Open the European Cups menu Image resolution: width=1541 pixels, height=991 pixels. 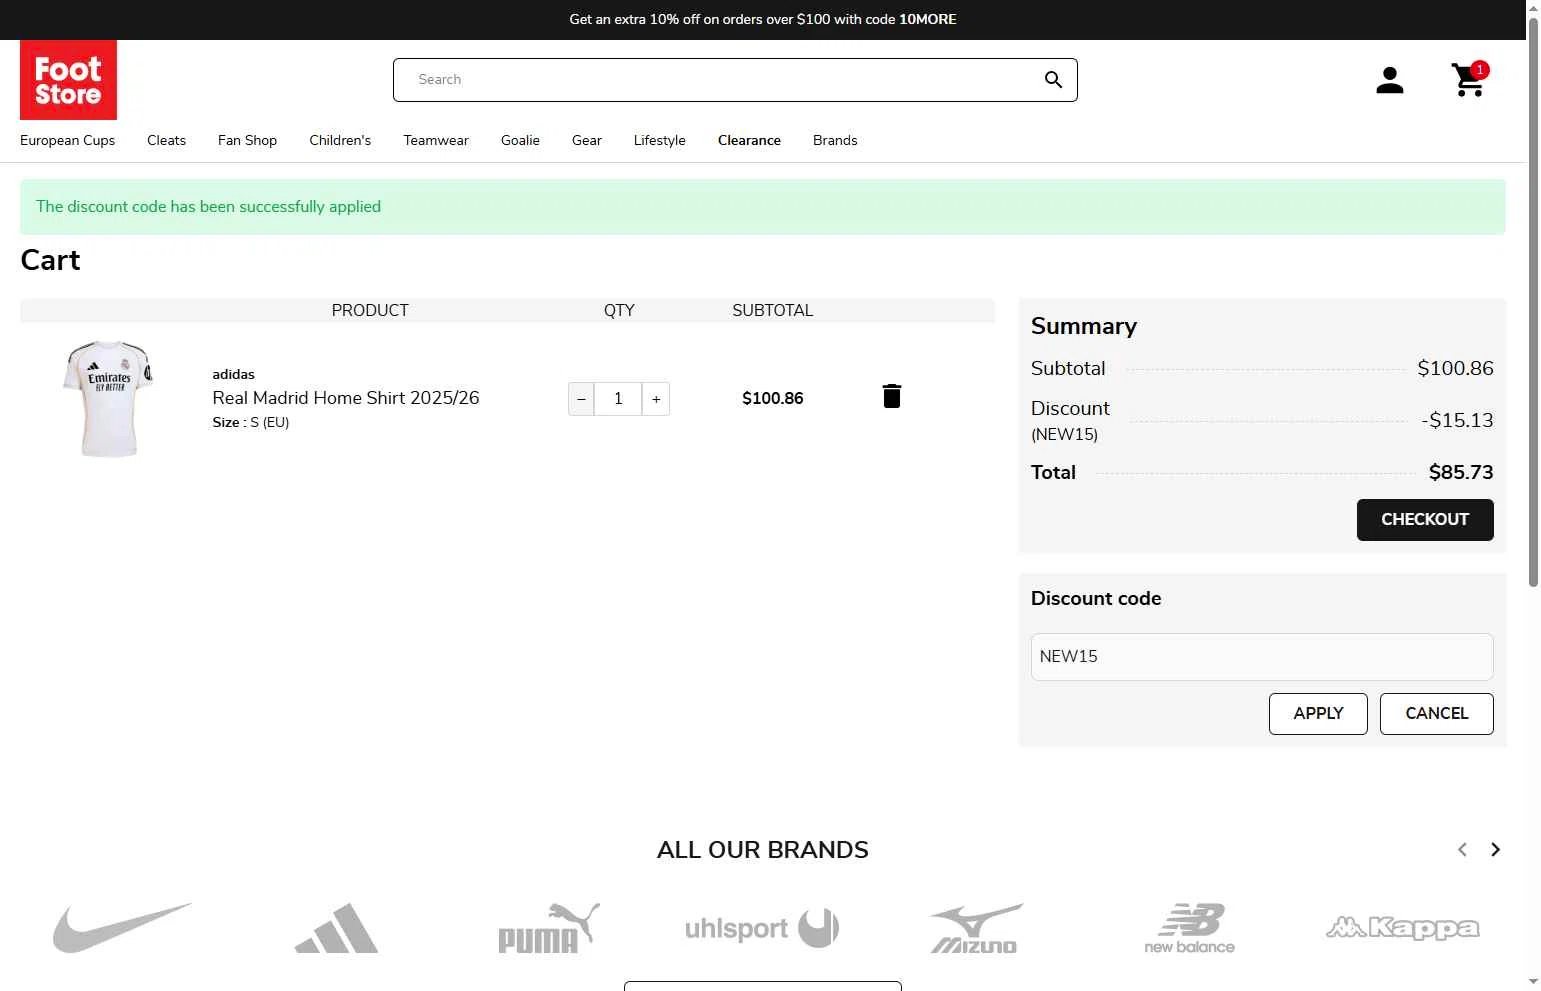67,140
